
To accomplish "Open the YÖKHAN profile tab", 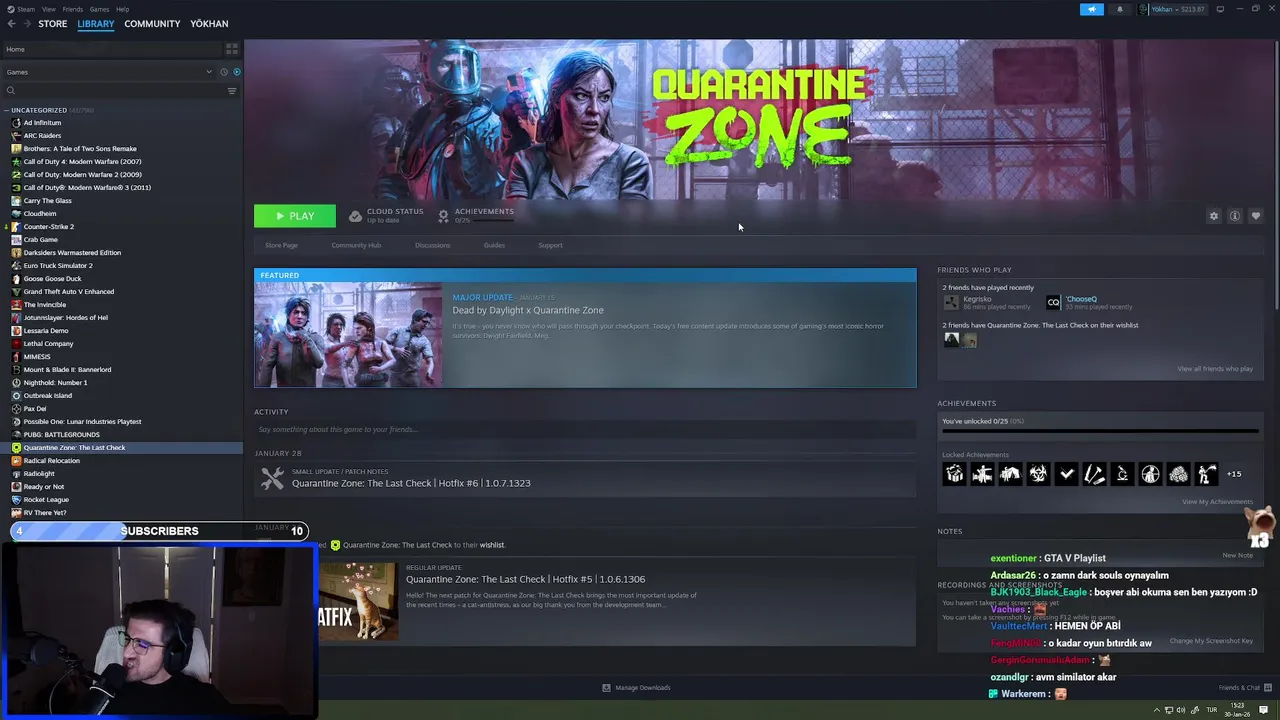I will click(x=209, y=24).
